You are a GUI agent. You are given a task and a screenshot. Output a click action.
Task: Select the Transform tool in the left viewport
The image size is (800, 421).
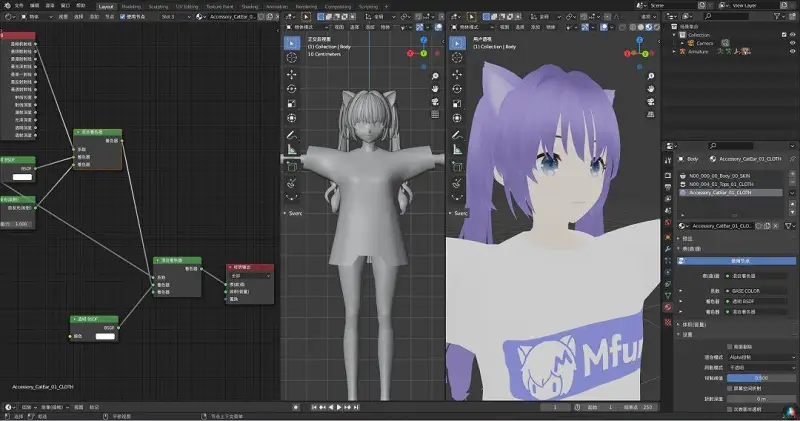pyautogui.click(x=292, y=118)
